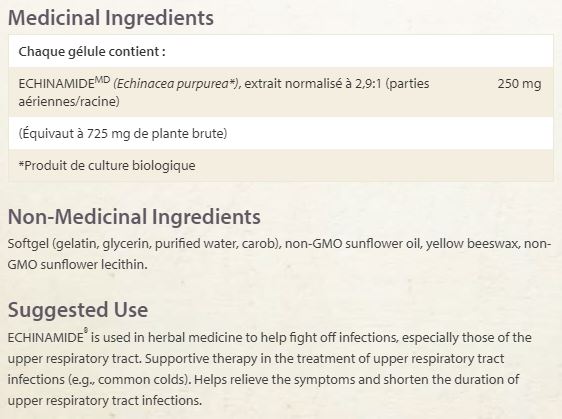Click the 'GMO sunflower lecithin' line

[x=77, y=265]
